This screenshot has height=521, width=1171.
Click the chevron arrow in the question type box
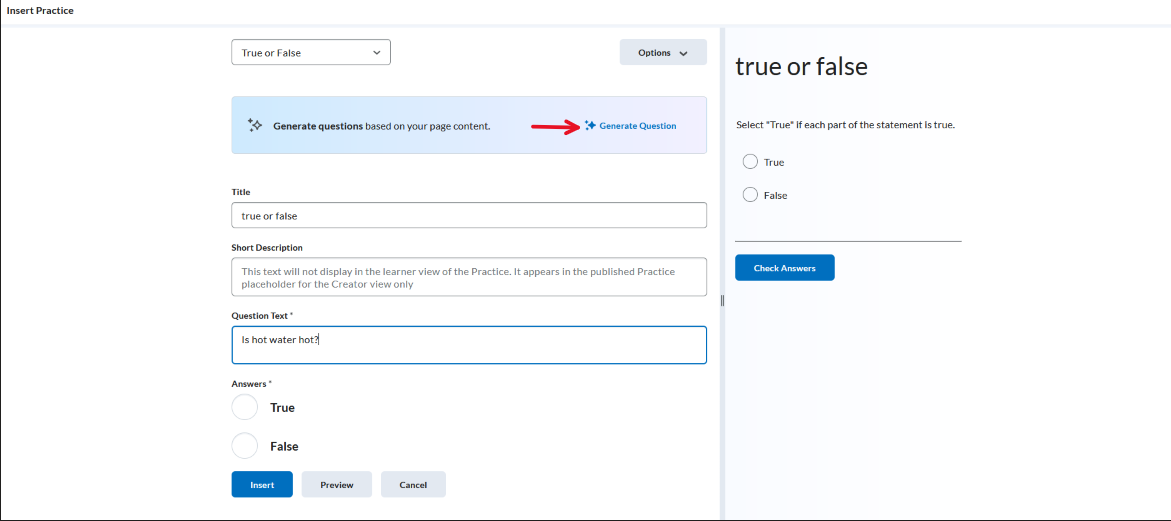(x=376, y=53)
